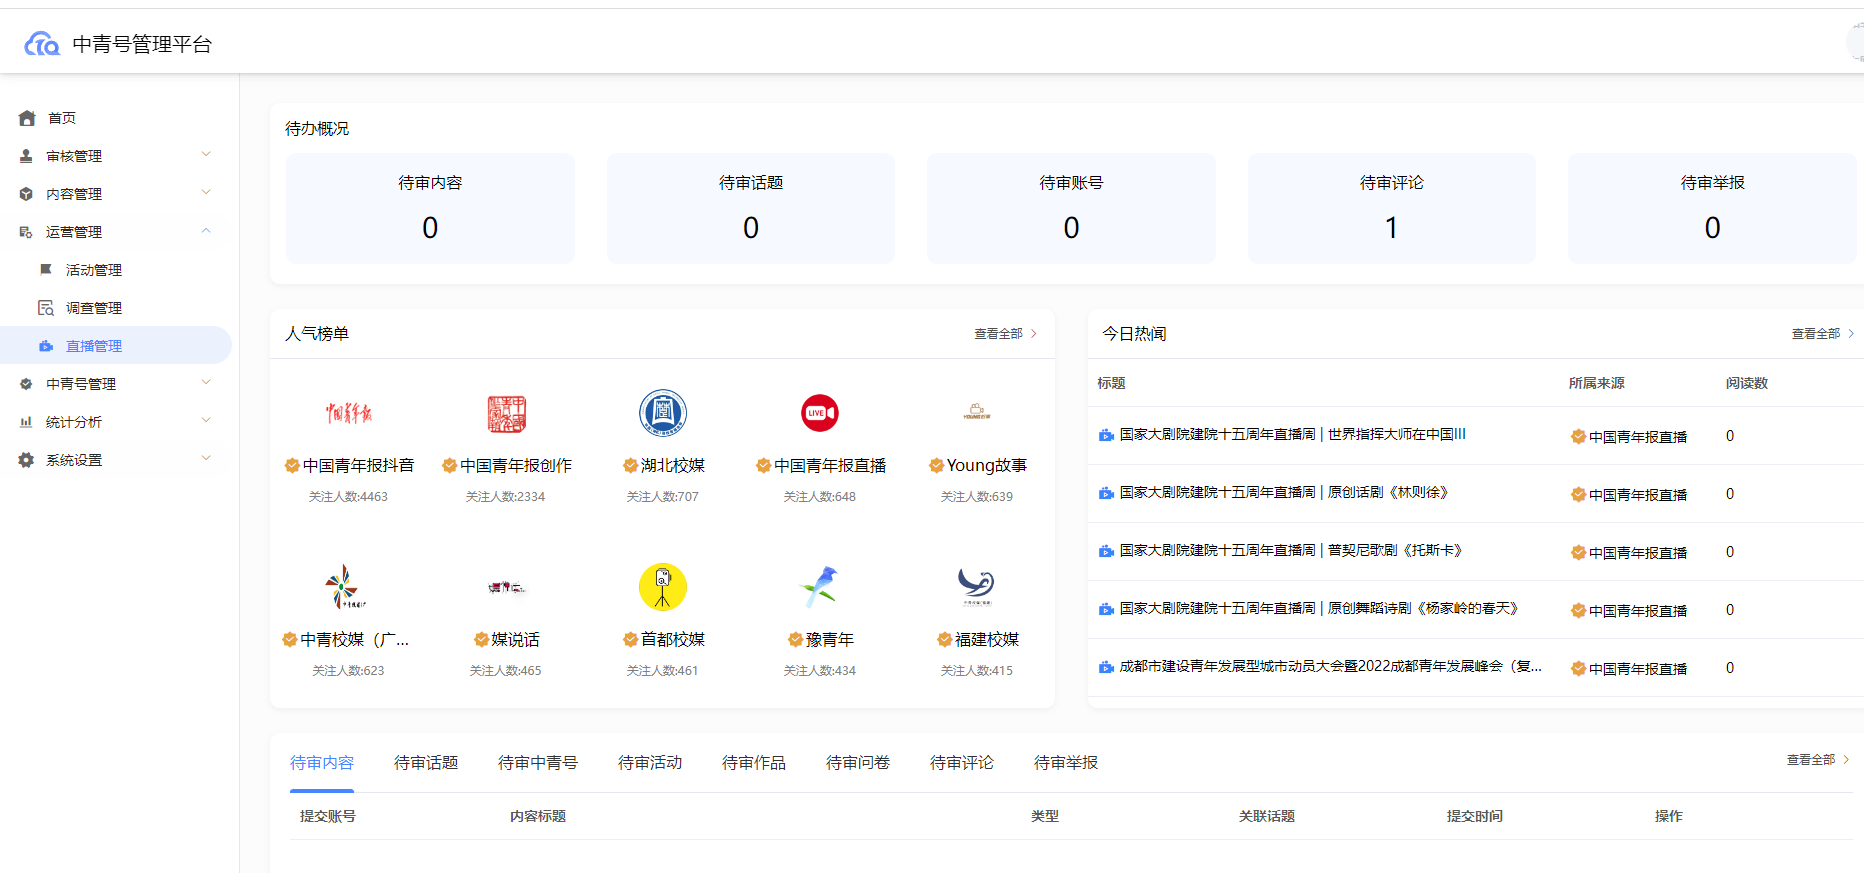Switch to 待审内容 tab

pyautogui.click(x=322, y=763)
